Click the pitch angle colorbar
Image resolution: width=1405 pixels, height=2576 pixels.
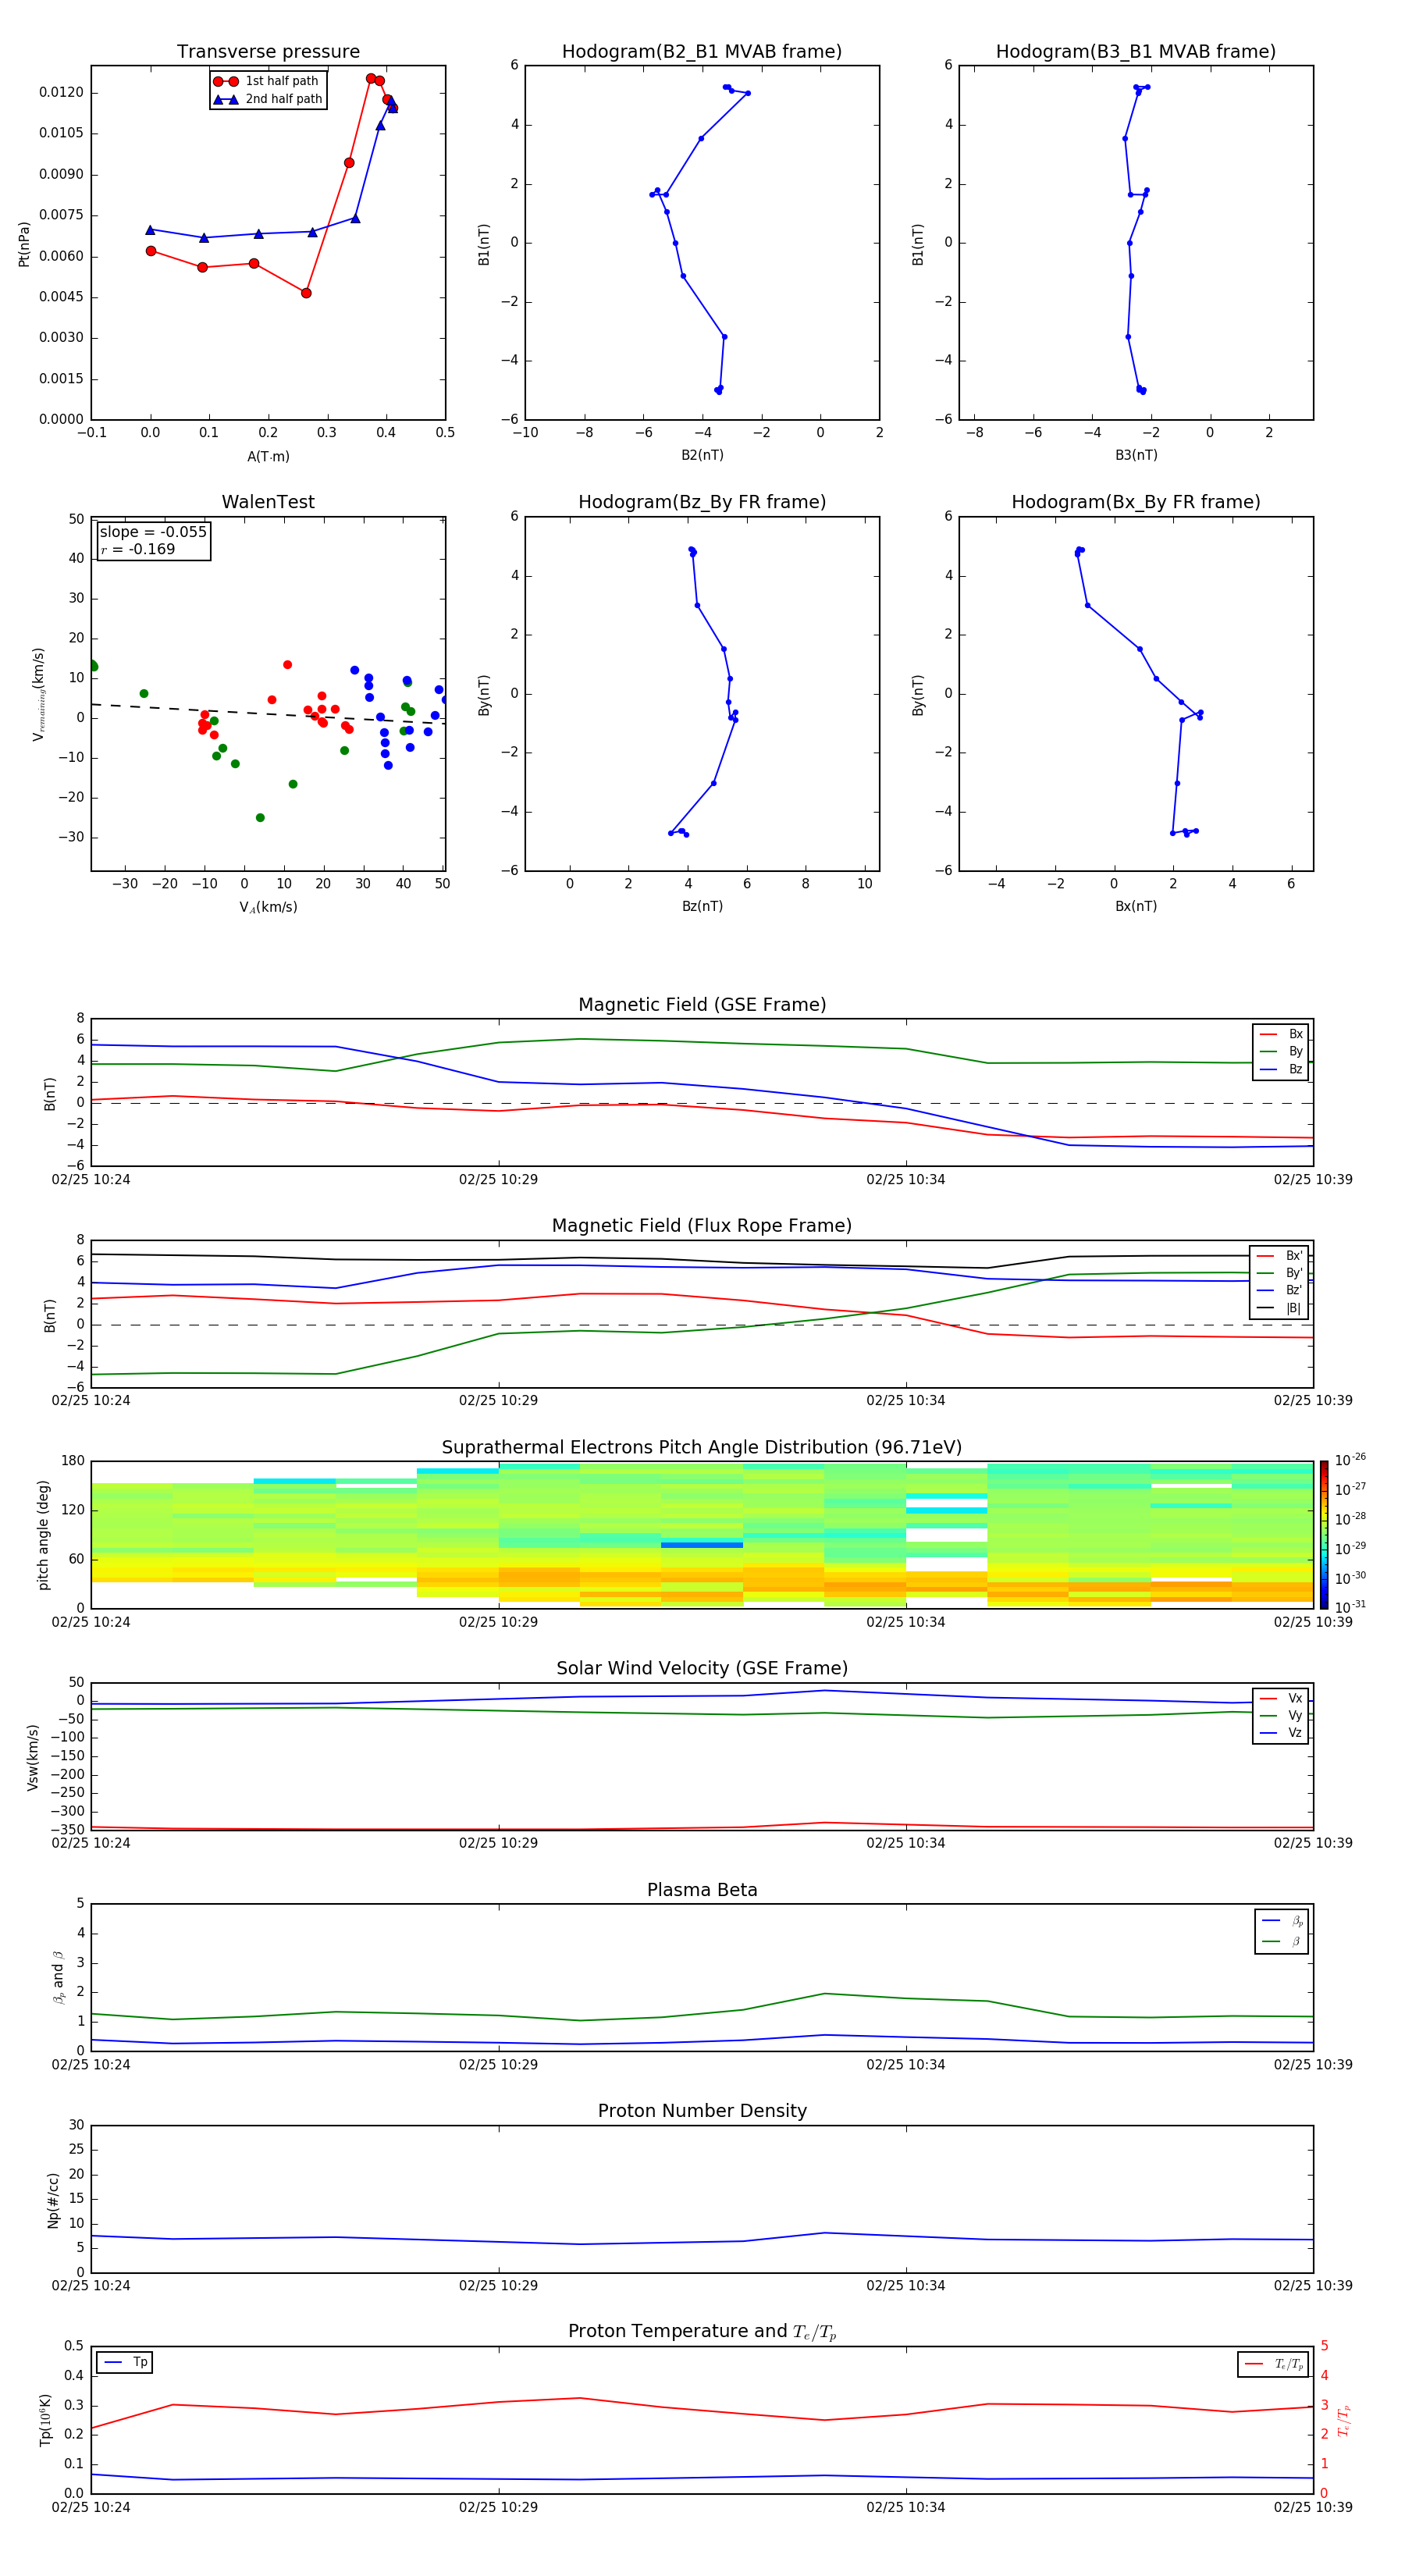pyautogui.click(x=1324, y=1534)
